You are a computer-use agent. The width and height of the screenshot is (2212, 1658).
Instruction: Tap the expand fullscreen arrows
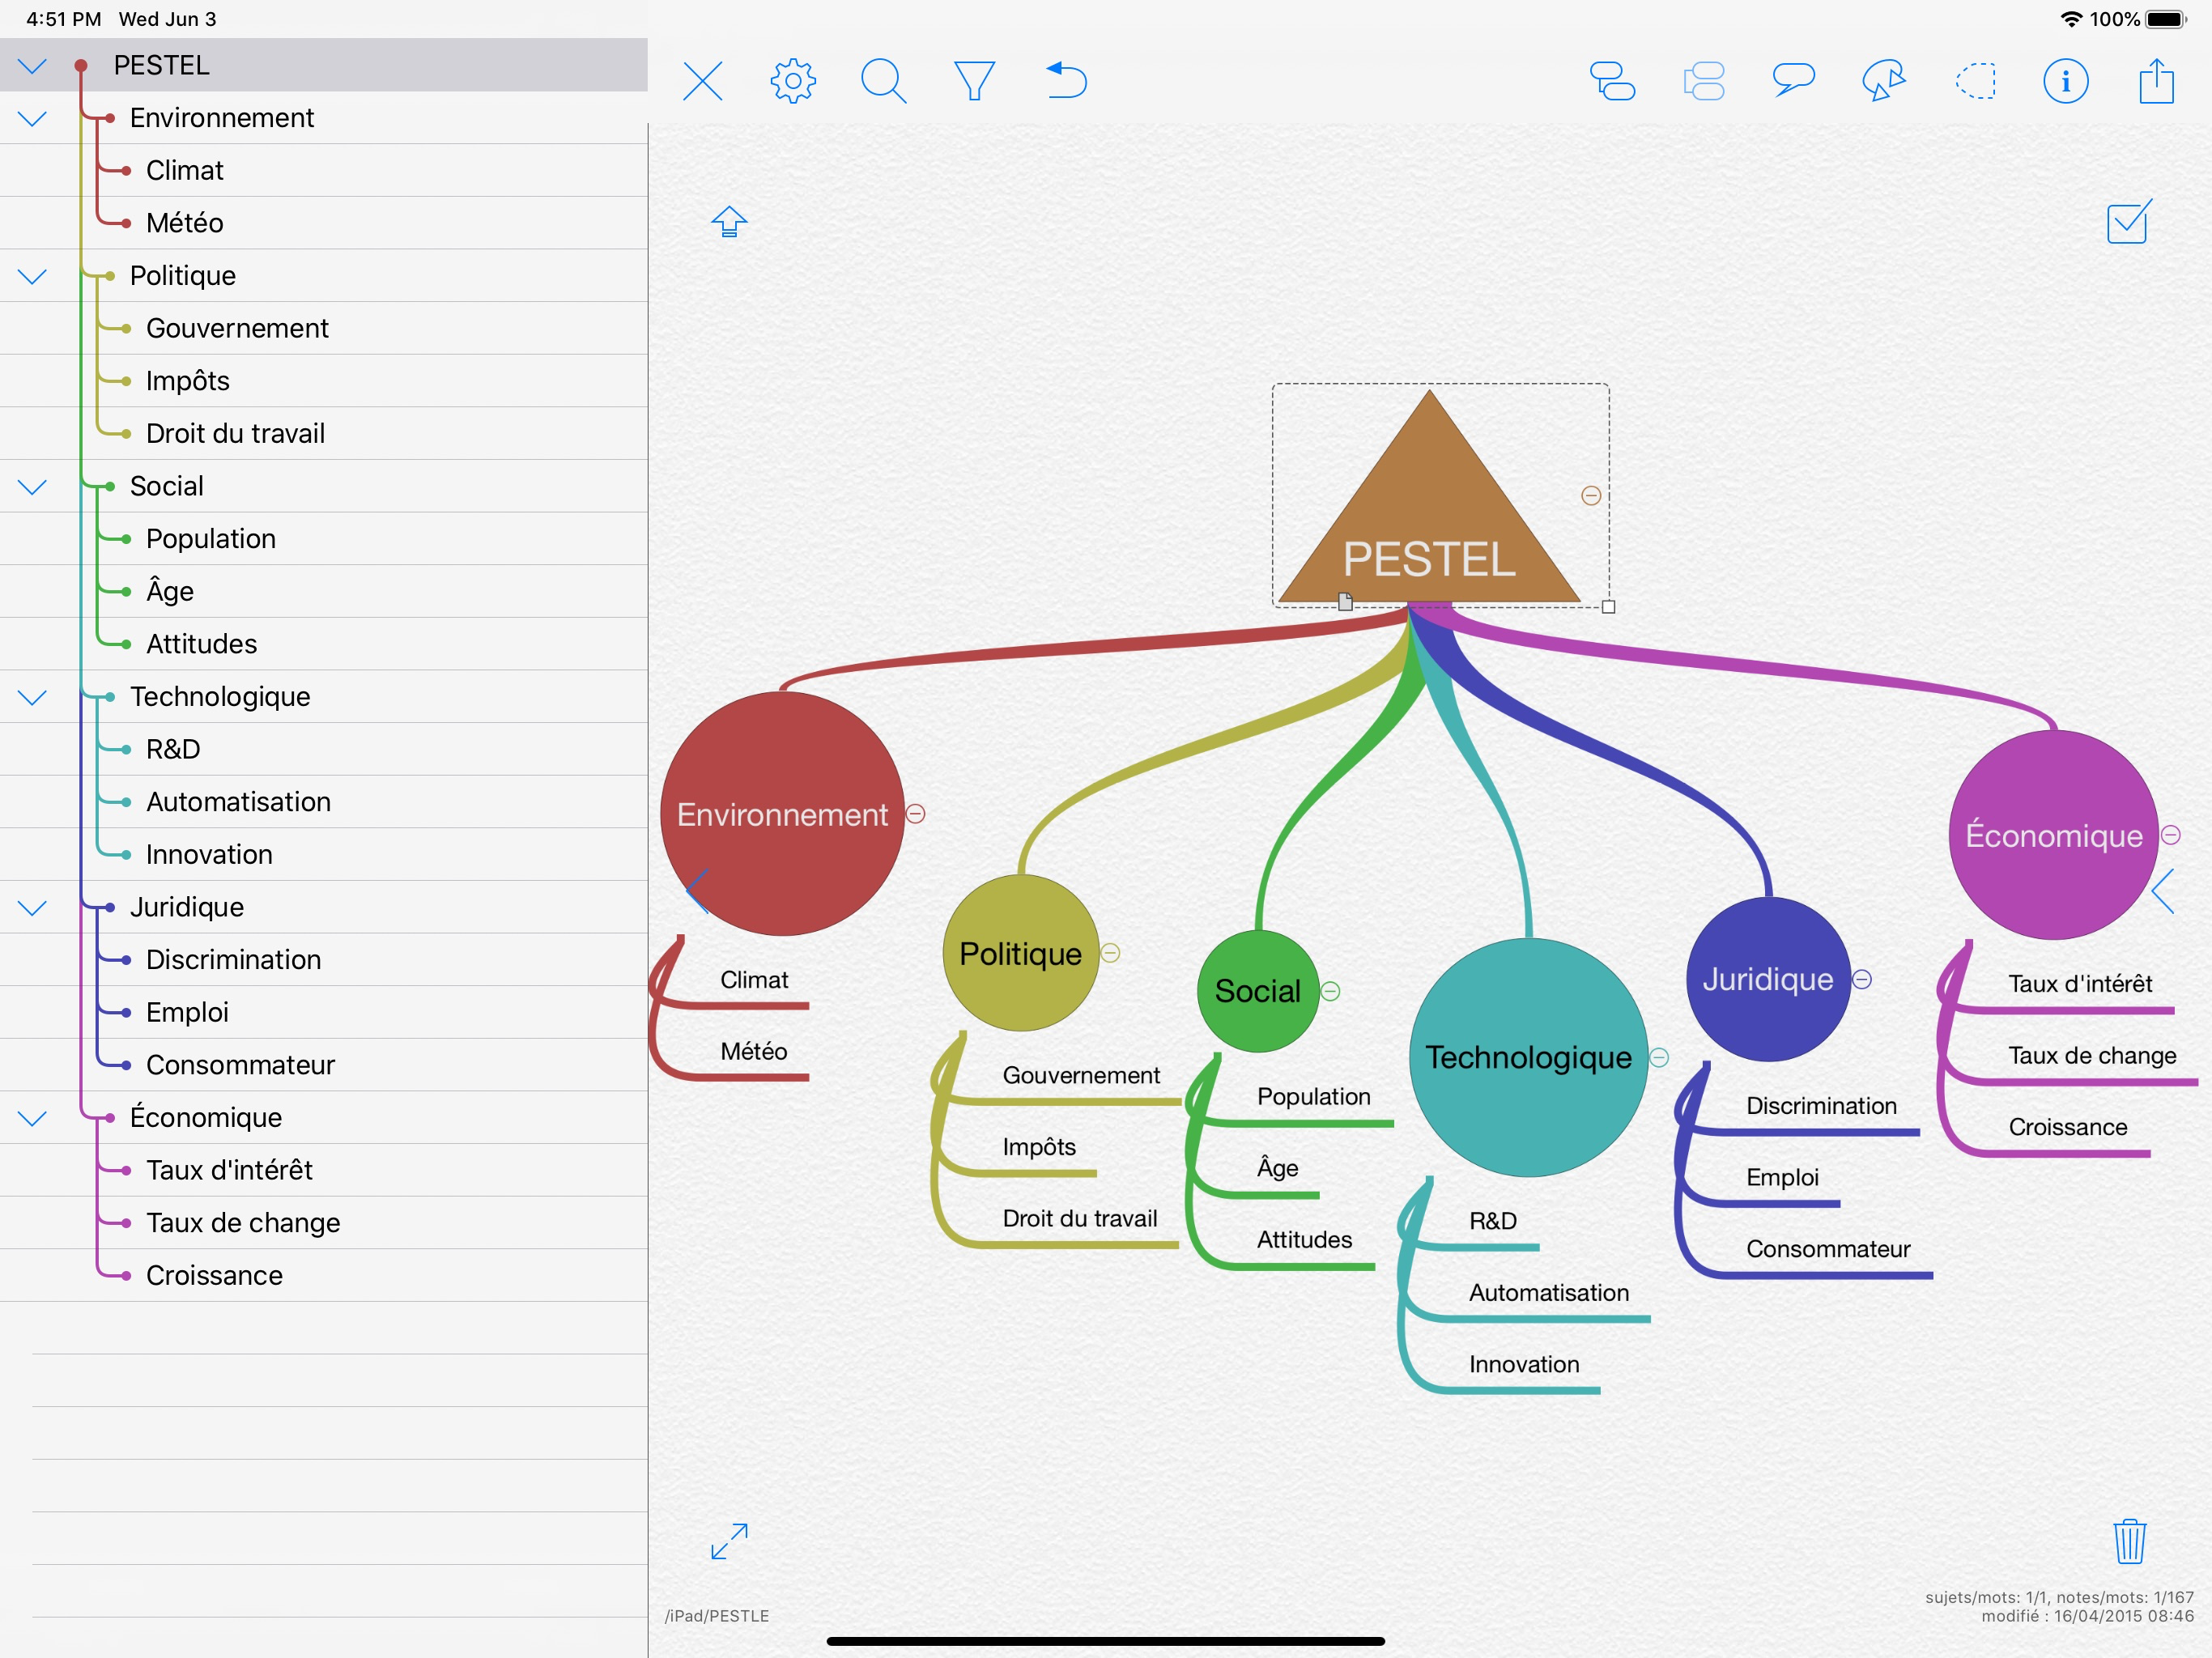pyautogui.click(x=729, y=1541)
